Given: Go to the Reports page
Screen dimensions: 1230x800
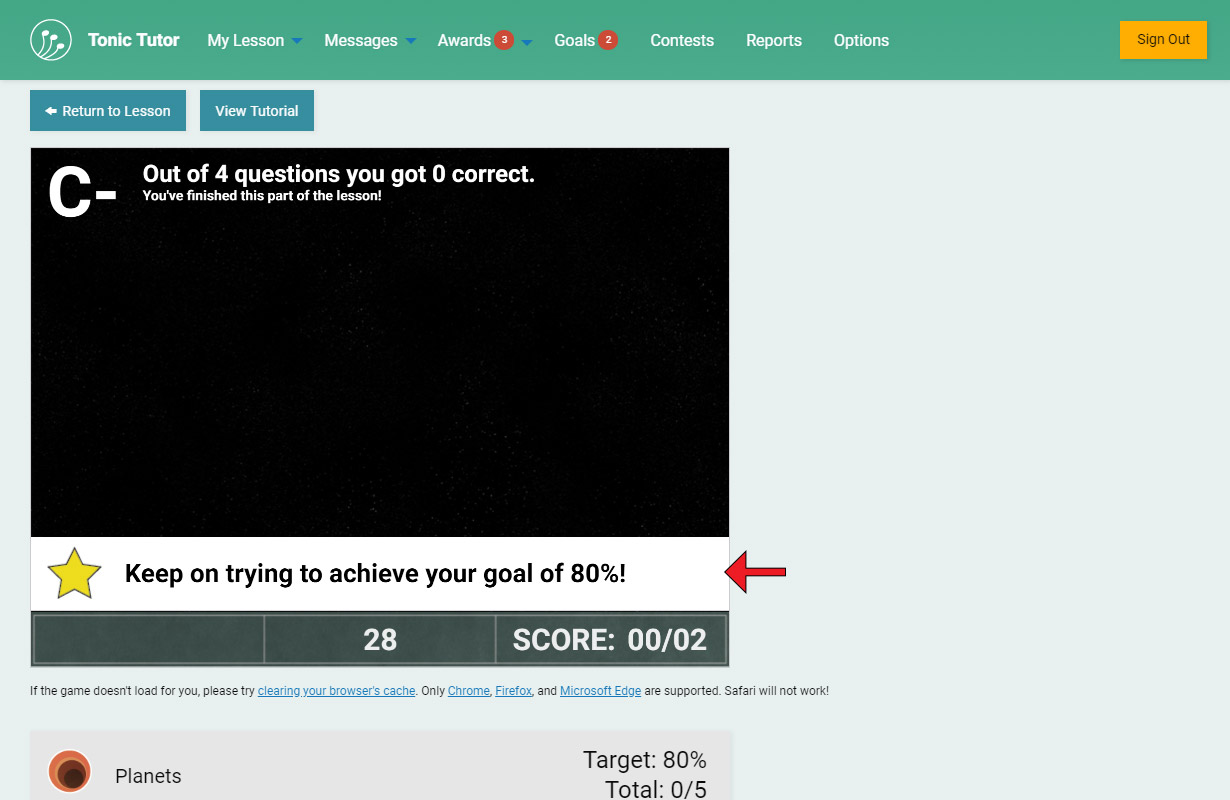Looking at the screenshot, I should (774, 40).
